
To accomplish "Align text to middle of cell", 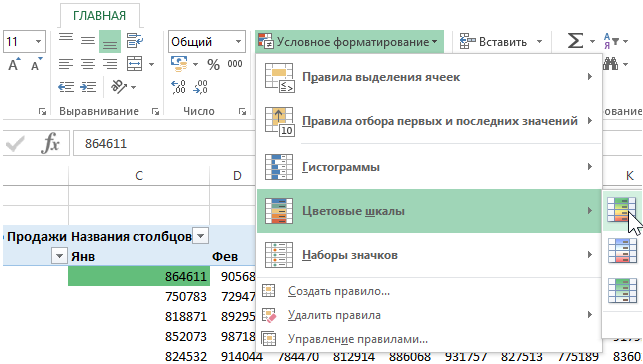I will tap(88, 41).
